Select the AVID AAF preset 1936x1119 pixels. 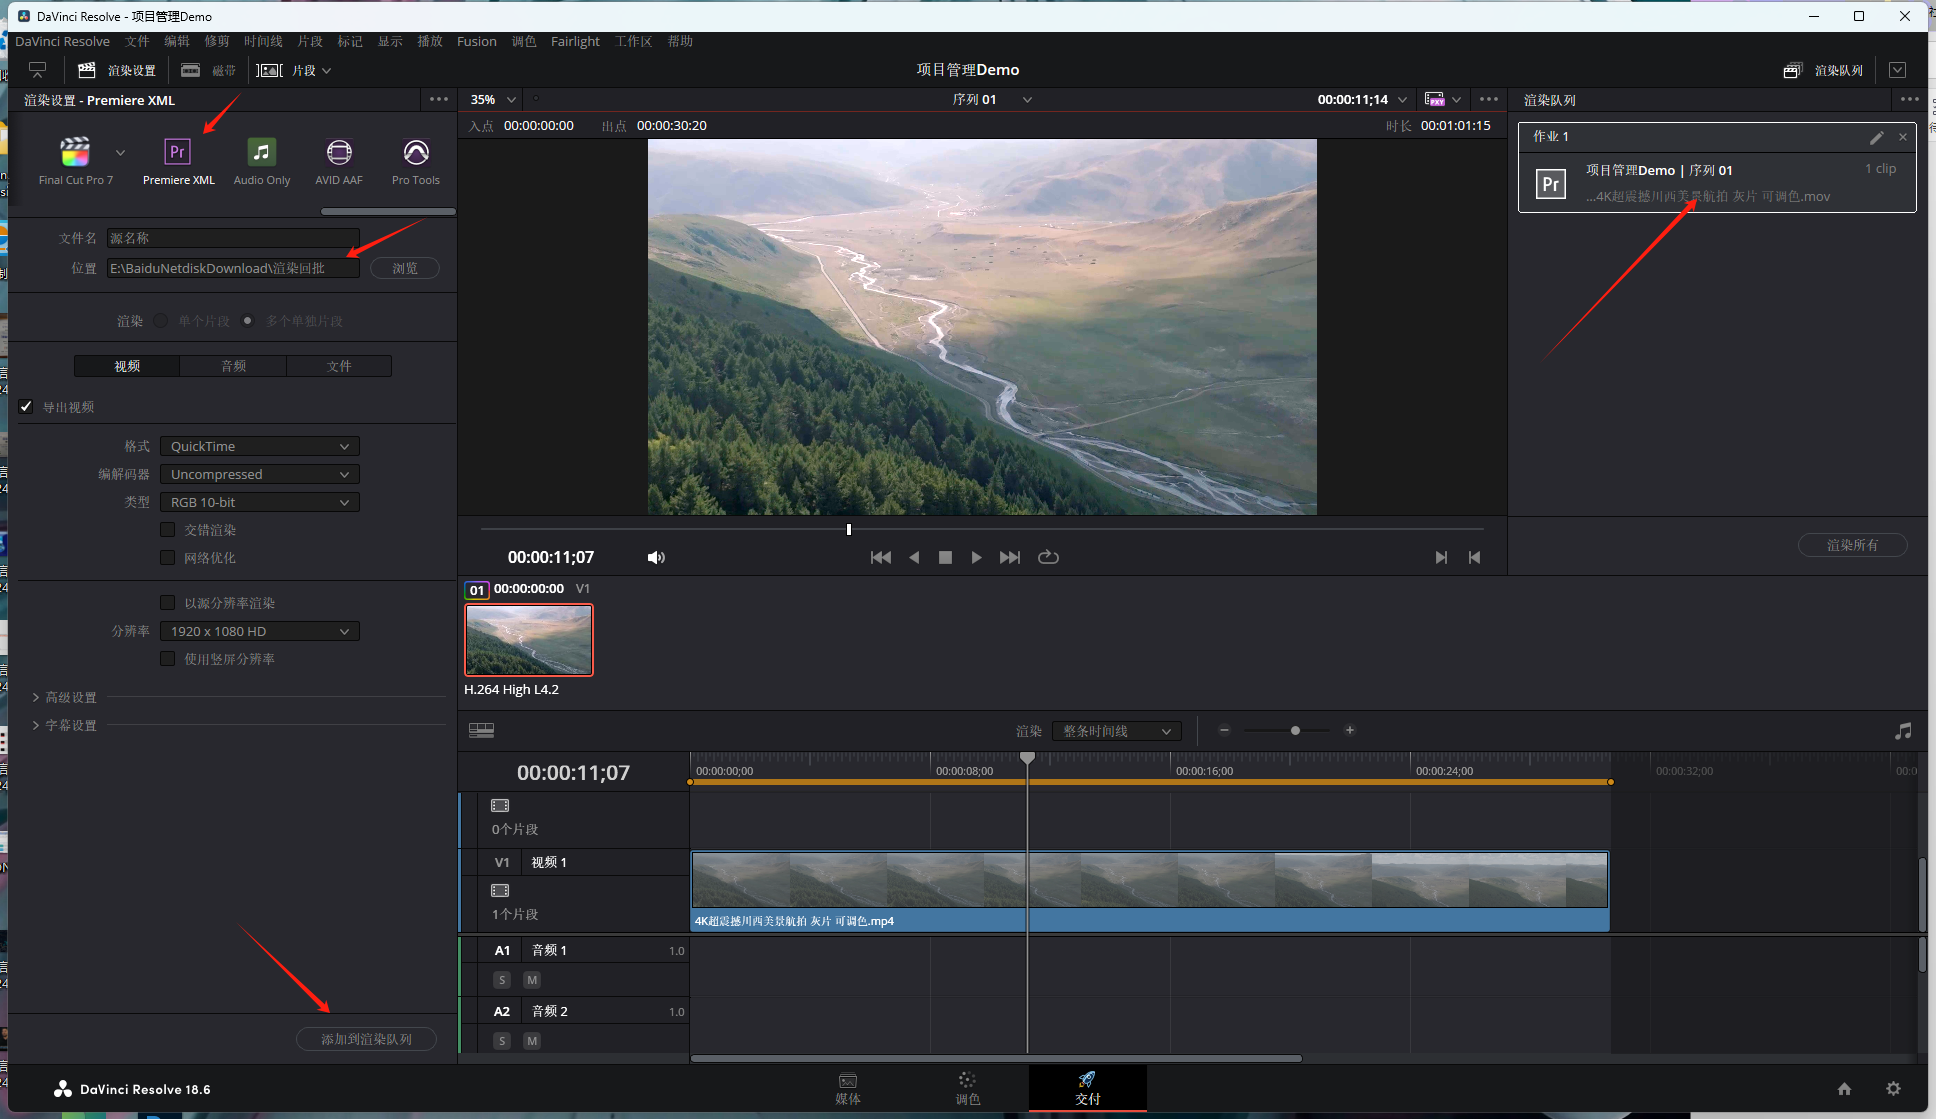tap(339, 153)
